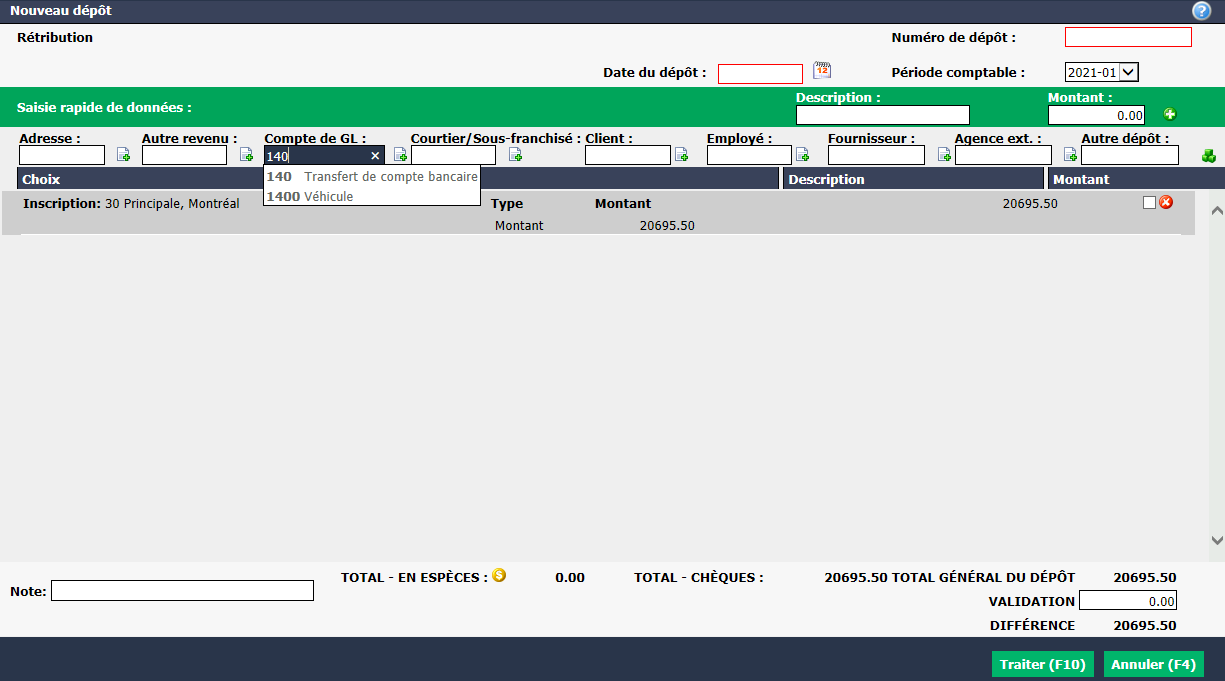Click the gold coin icon by Total en espèces
This screenshot has width=1225, height=681.
[499, 575]
